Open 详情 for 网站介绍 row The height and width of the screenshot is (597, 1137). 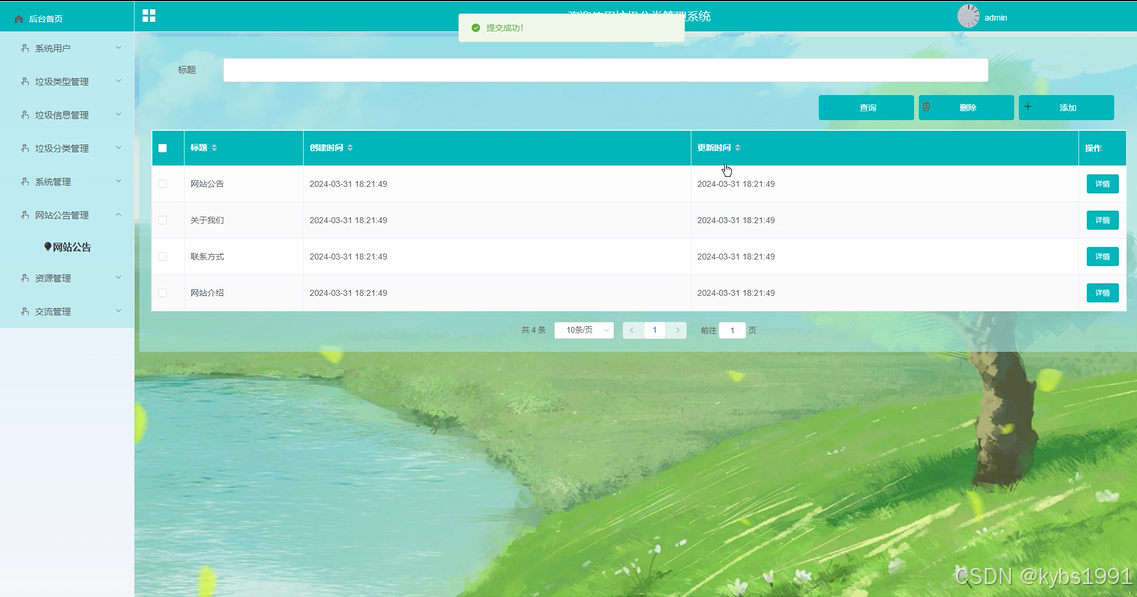(1102, 292)
